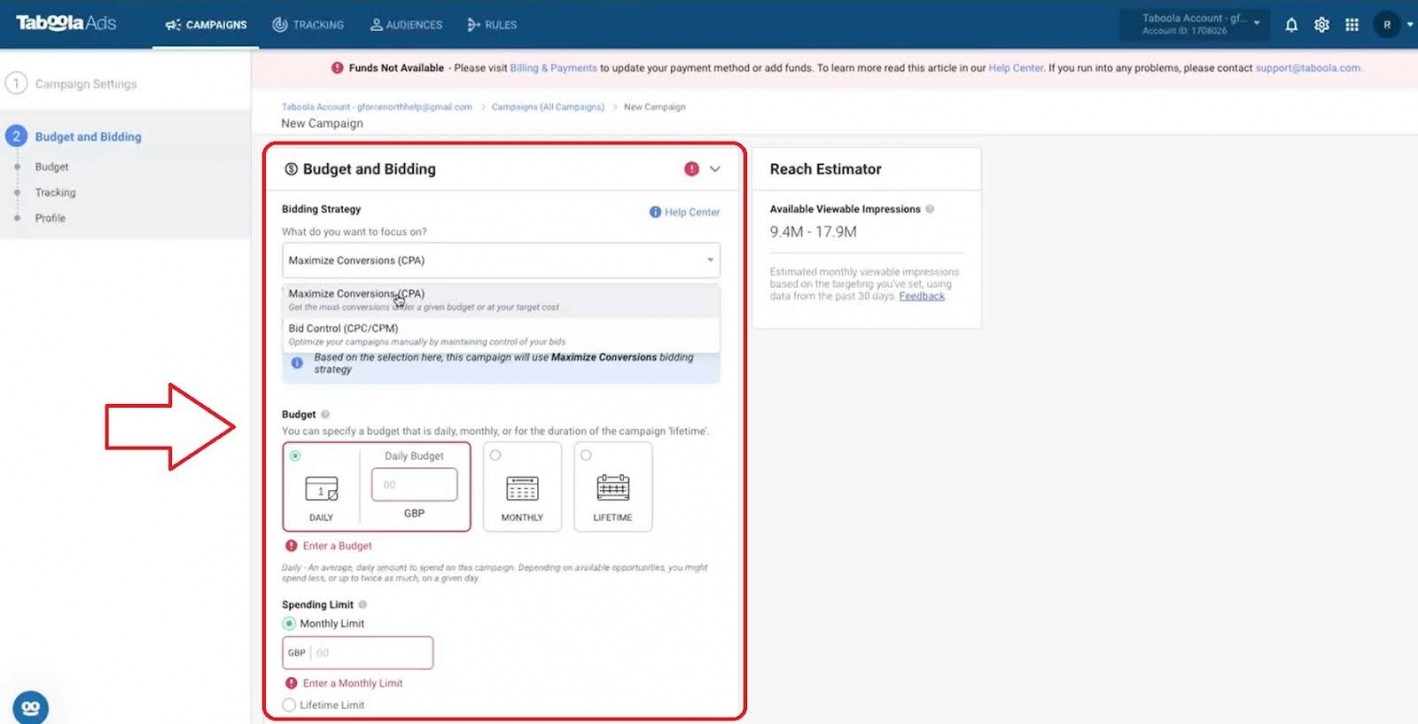Click the step 2 circle icon
1418x724 pixels.
point(16,136)
